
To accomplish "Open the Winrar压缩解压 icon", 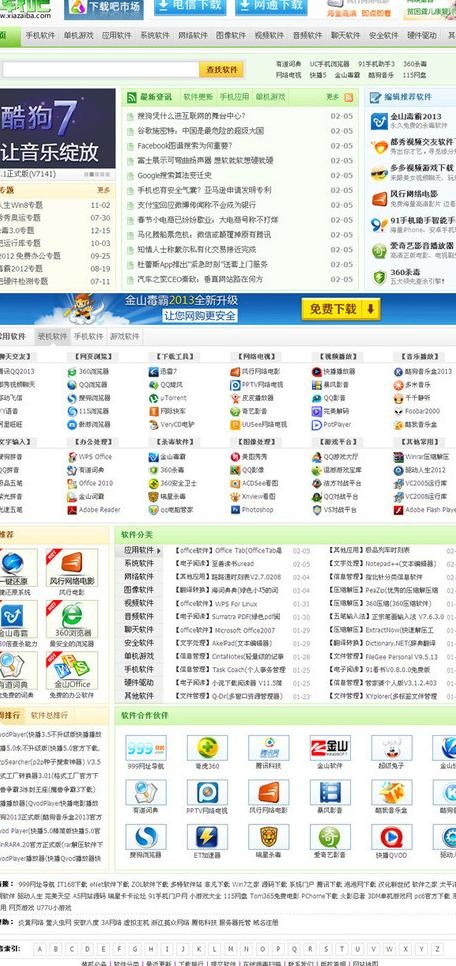I will (398, 457).
